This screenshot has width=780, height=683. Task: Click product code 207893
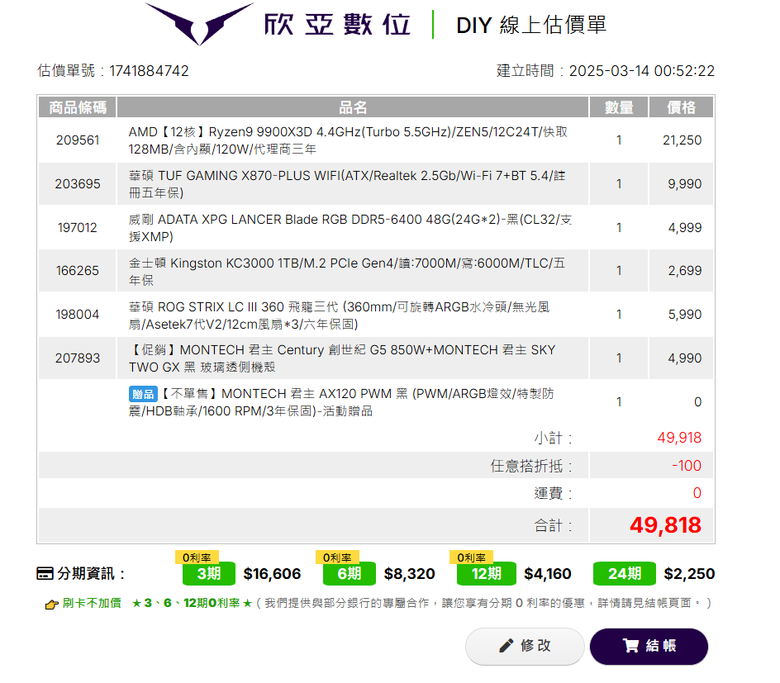pyautogui.click(x=78, y=358)
